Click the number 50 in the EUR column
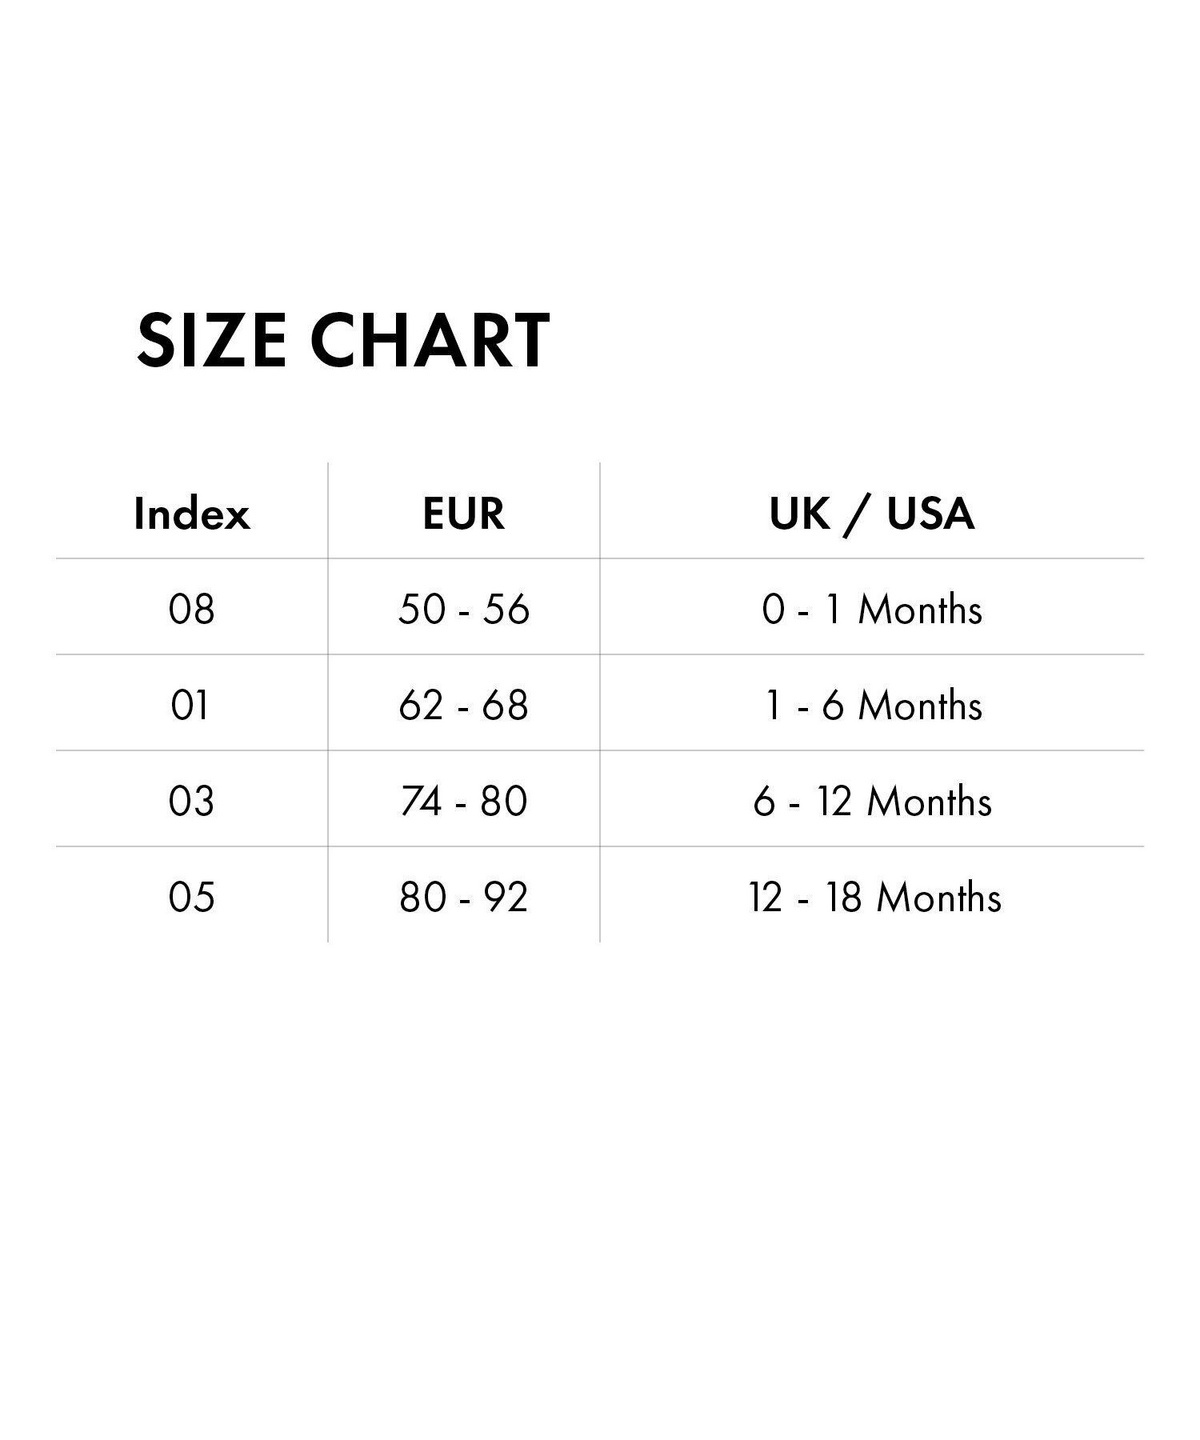 click(x=421, y=609)
